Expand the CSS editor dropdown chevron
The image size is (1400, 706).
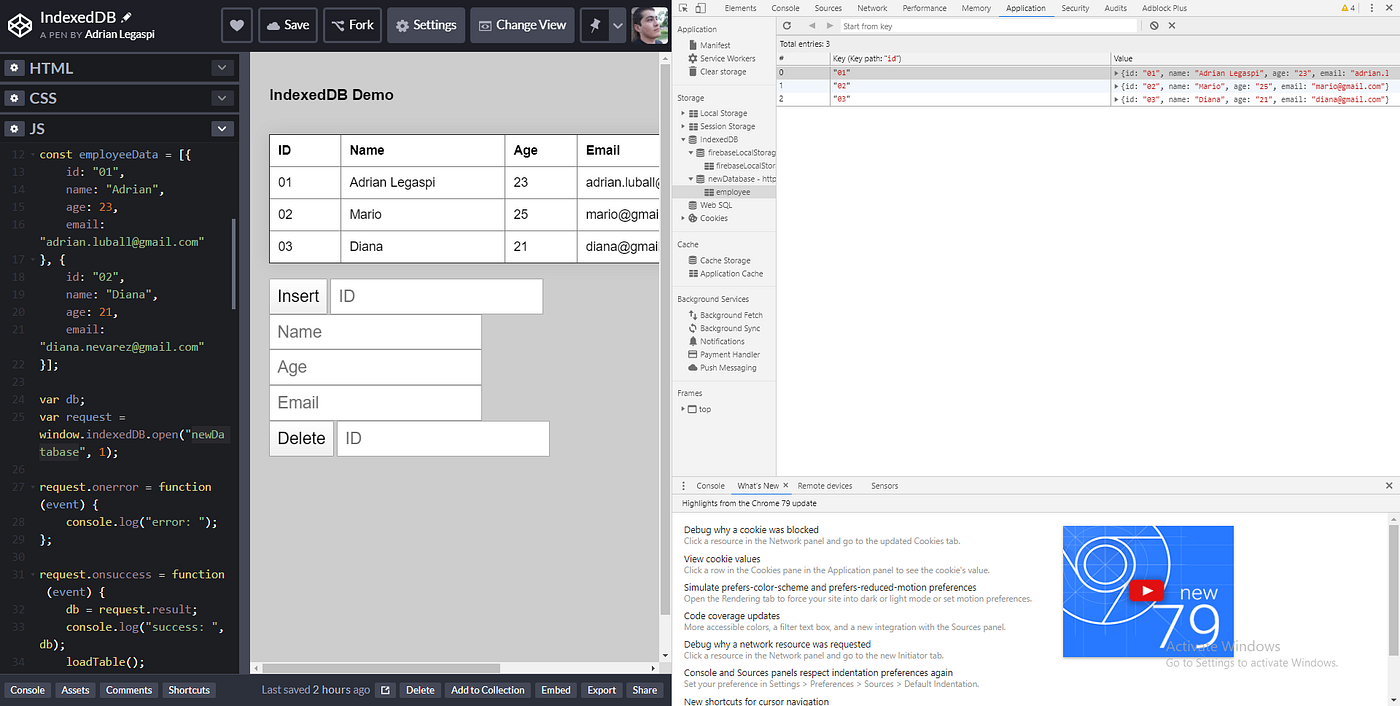tap(223, 98)
